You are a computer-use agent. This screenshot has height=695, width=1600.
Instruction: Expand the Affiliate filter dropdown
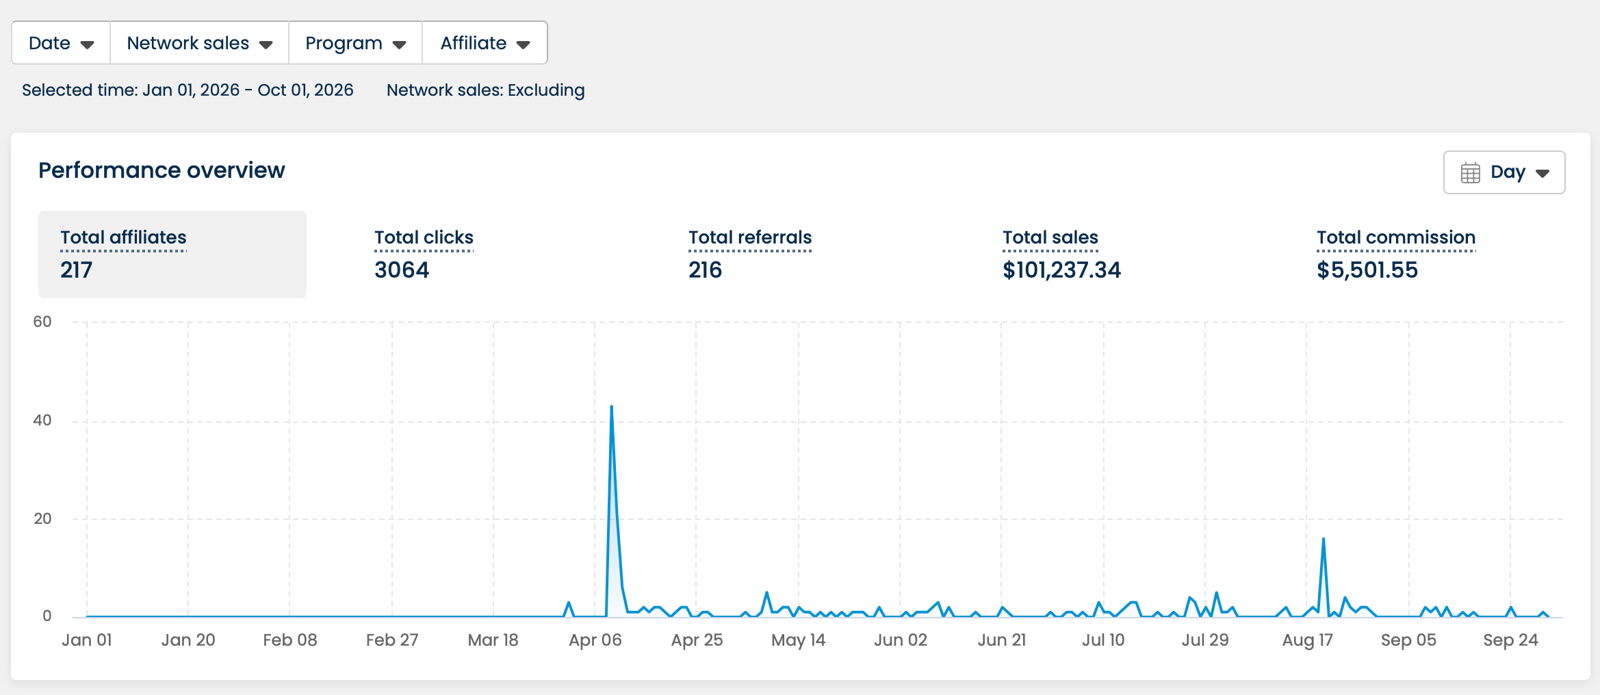pyautogui.click(x=485, y=43)
